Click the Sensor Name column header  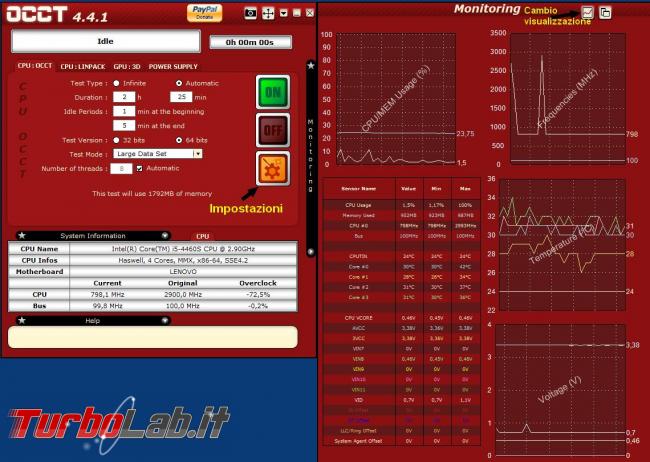coord(359,189)
